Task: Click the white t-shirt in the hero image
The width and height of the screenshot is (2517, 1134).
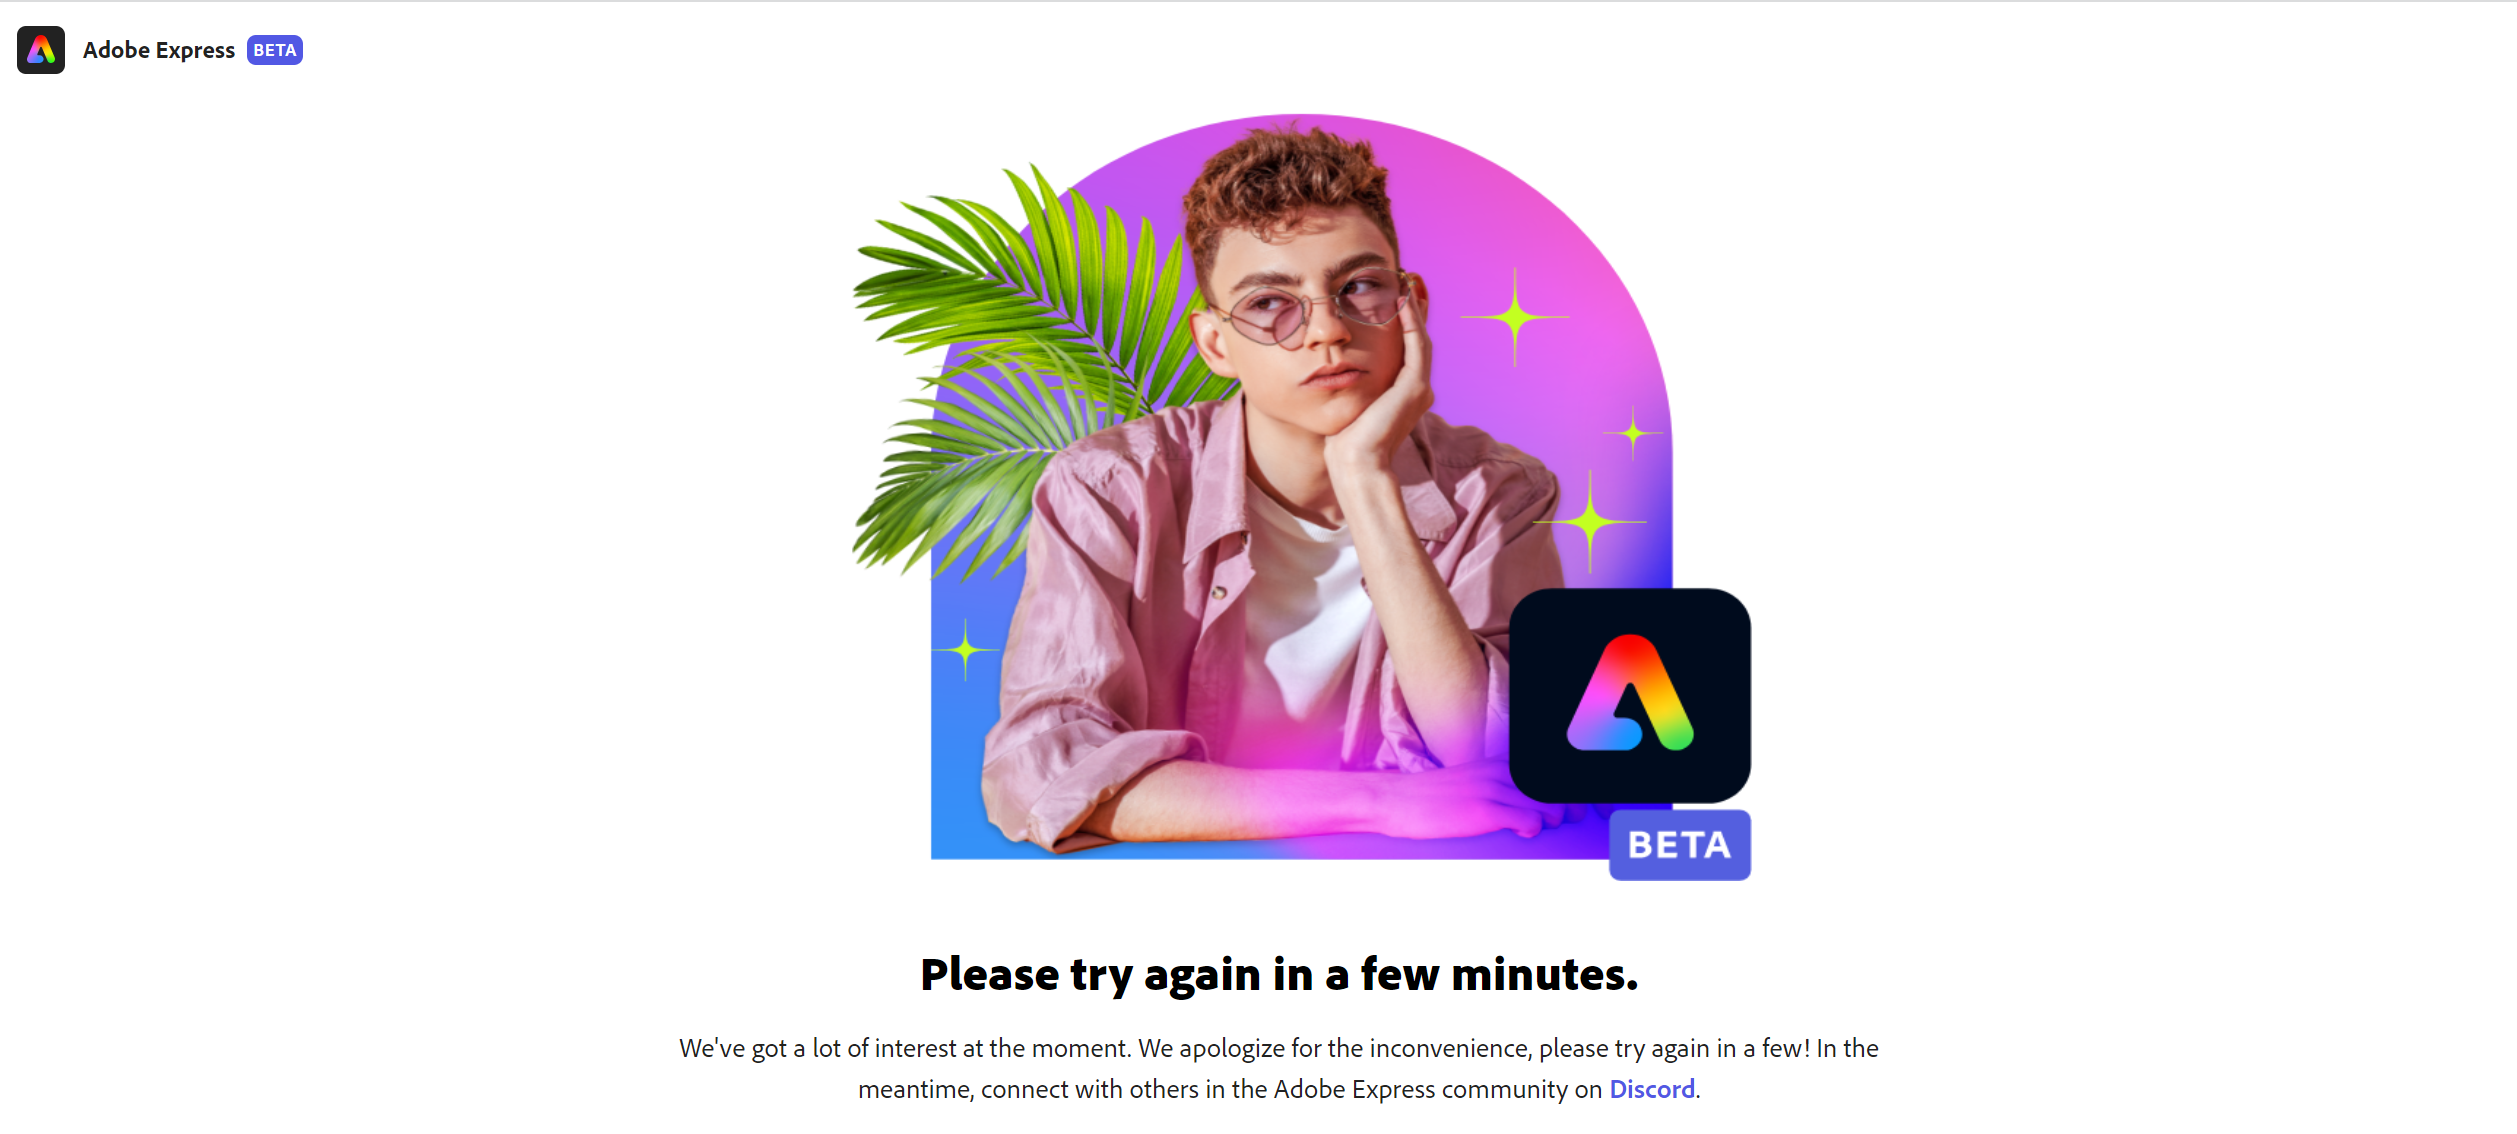Action: click(1305, 610)
